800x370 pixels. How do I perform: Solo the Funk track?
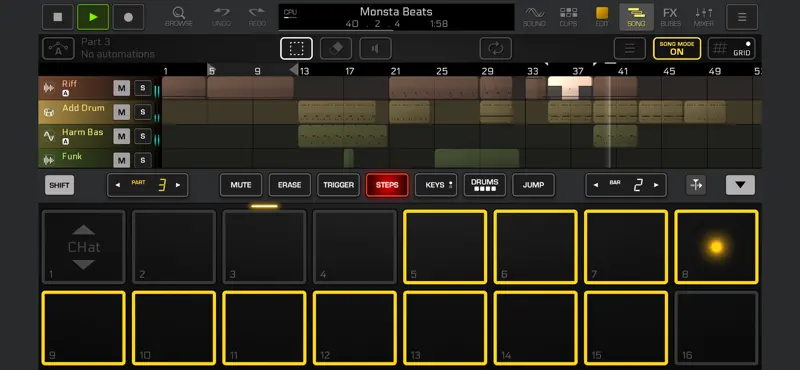tap(142, 160)
